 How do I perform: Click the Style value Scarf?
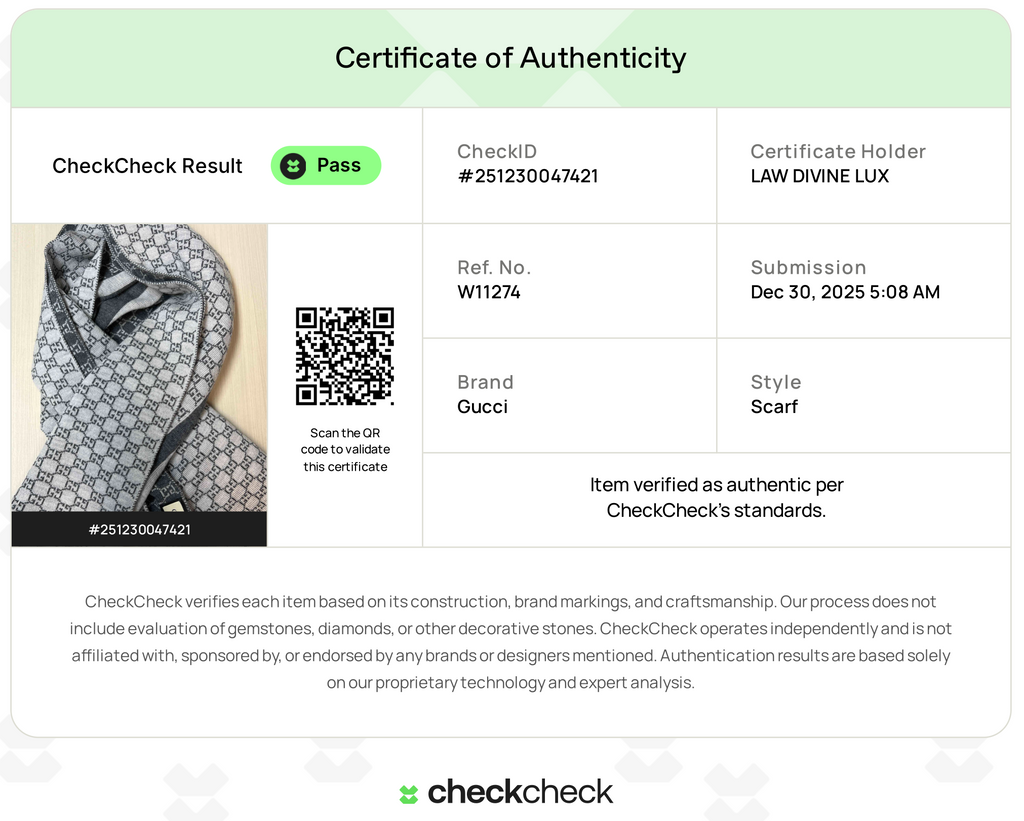point(774,407)
